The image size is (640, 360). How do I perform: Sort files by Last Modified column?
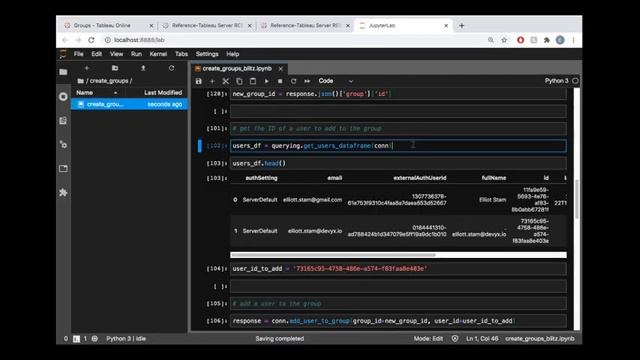pyautogui.click(x=163, y=93)
